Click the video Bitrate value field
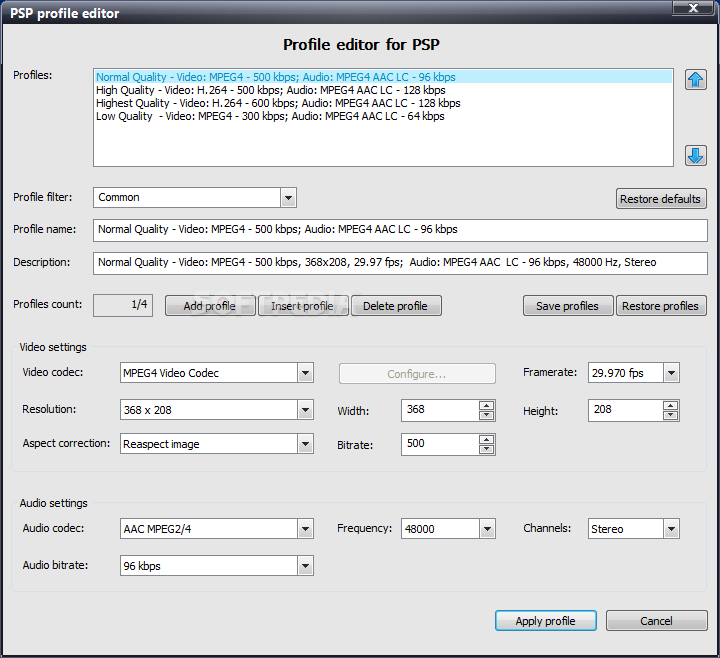Viewport: 720px width, 658px height. [440, 444]
